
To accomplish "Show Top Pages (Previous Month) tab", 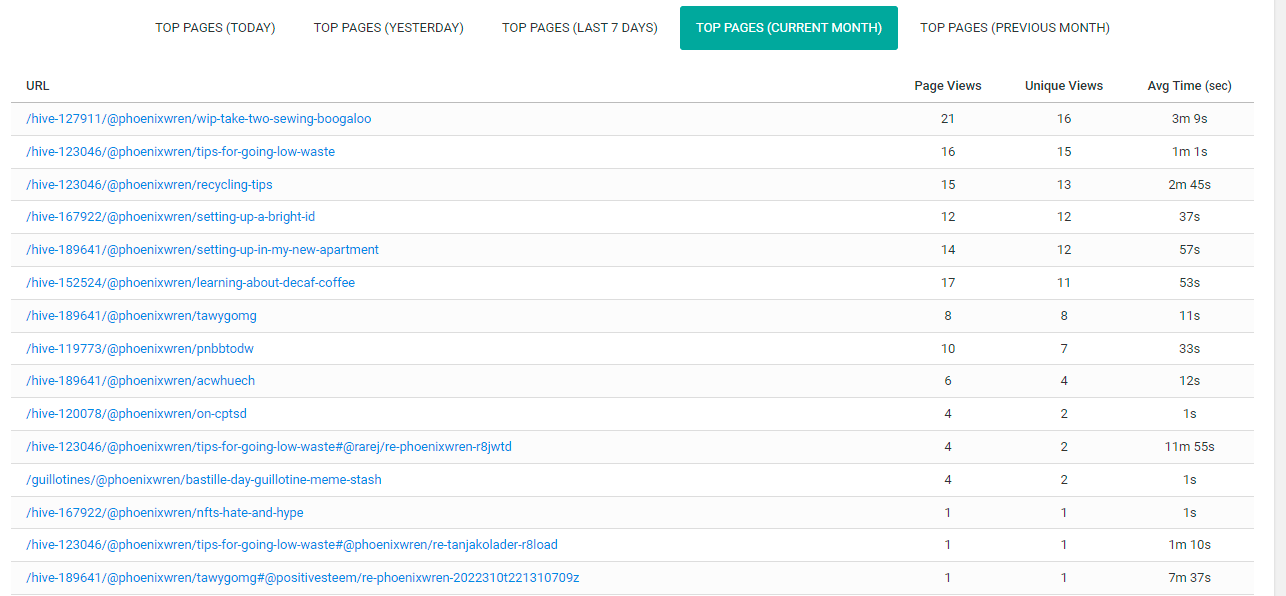I will (1015, 28).
